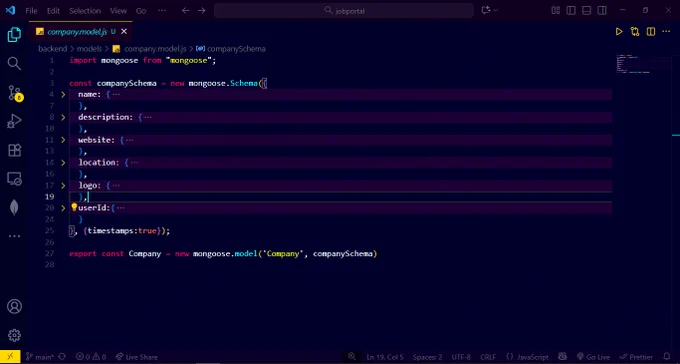Click Ln 19, Col 5 position indicator
This screenshot has height=364, width=680.
[385, 357]
